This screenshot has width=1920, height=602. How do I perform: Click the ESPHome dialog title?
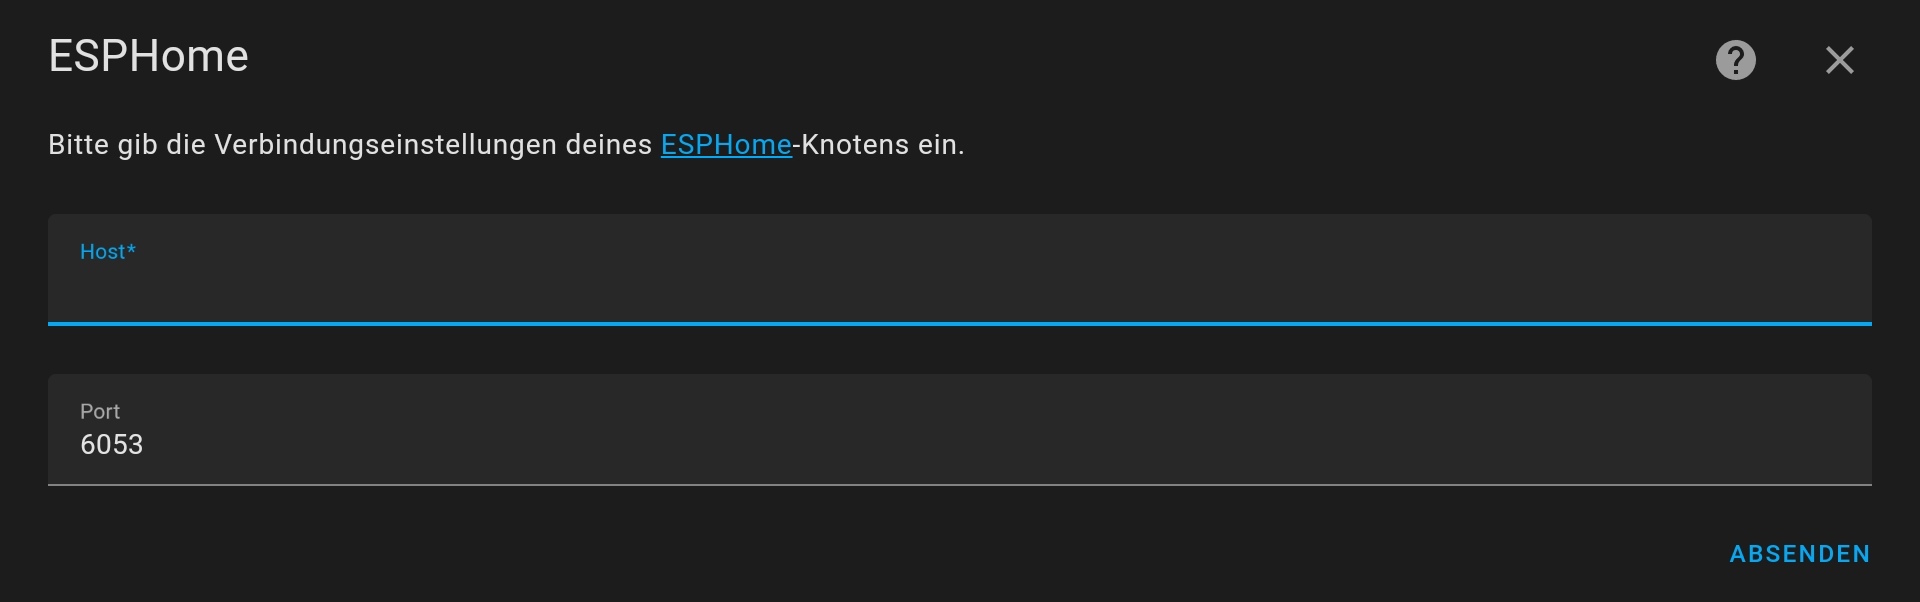[x=148, y=57]
